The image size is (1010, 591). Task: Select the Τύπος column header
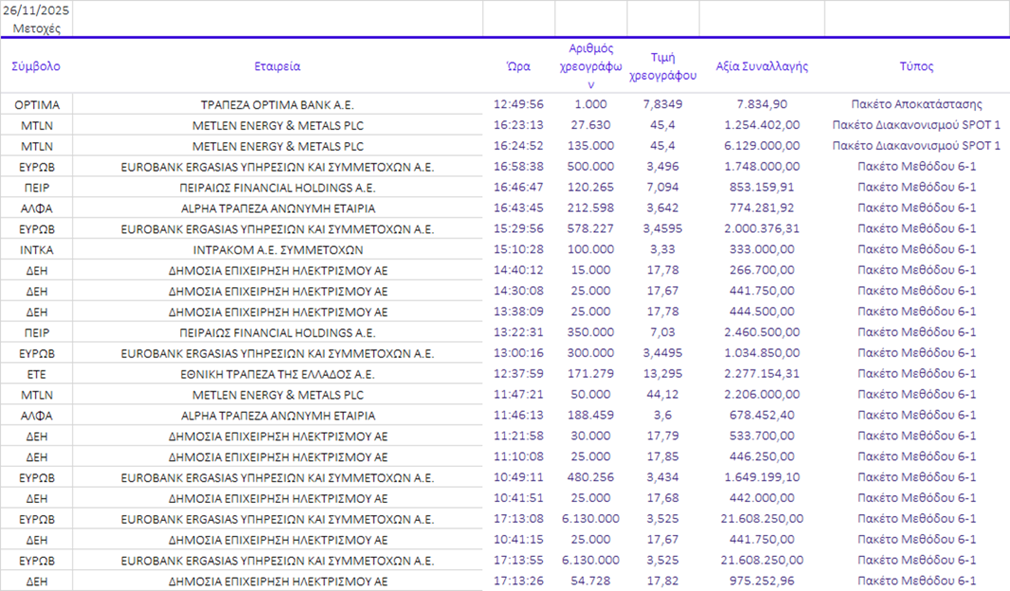point(916,67)
